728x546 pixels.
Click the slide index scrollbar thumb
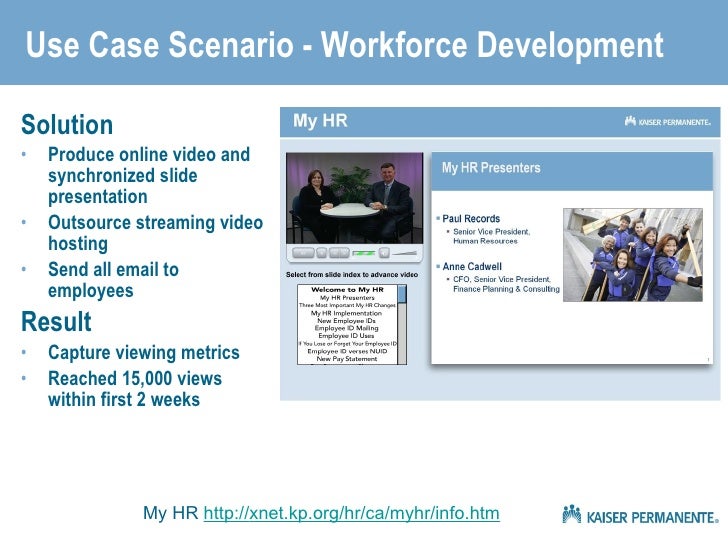(402, 294)
